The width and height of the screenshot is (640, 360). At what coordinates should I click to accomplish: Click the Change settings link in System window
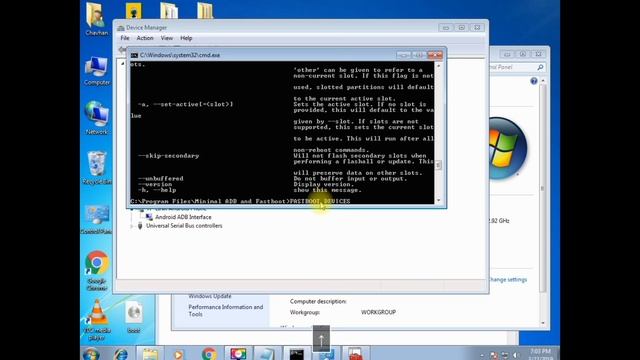tap(507, 280)
